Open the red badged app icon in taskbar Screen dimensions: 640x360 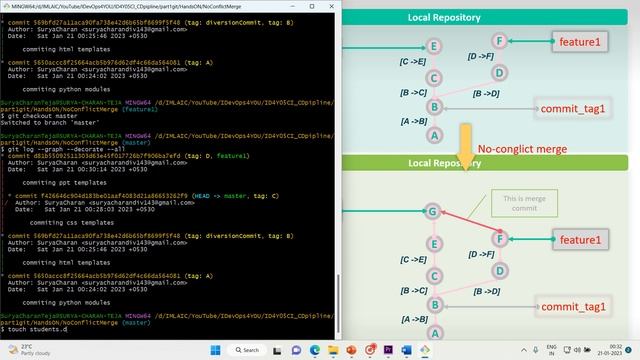pyautogui.click(x=370, y=350)
